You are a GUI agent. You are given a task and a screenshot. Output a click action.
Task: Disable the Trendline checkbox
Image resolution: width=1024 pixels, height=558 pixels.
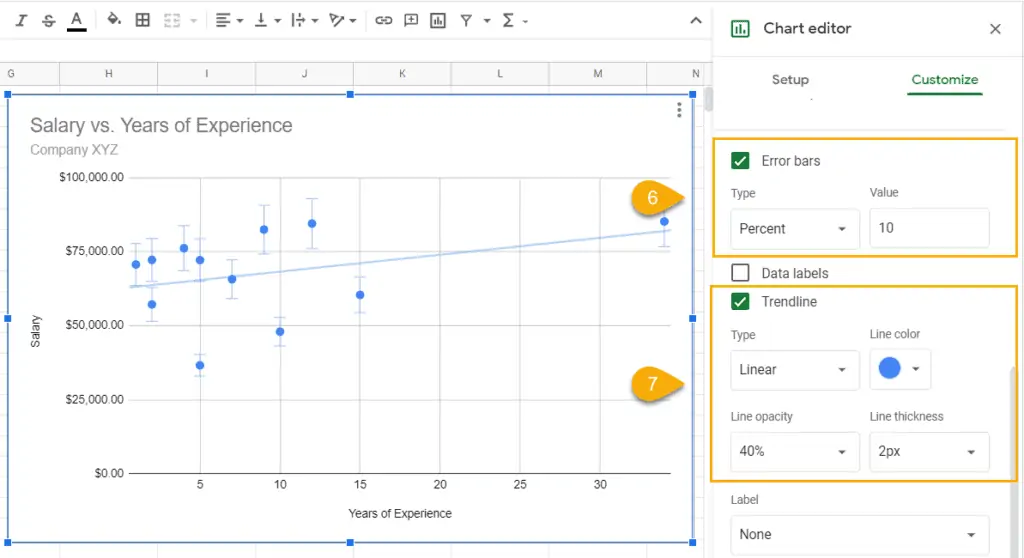click(741, 302)
